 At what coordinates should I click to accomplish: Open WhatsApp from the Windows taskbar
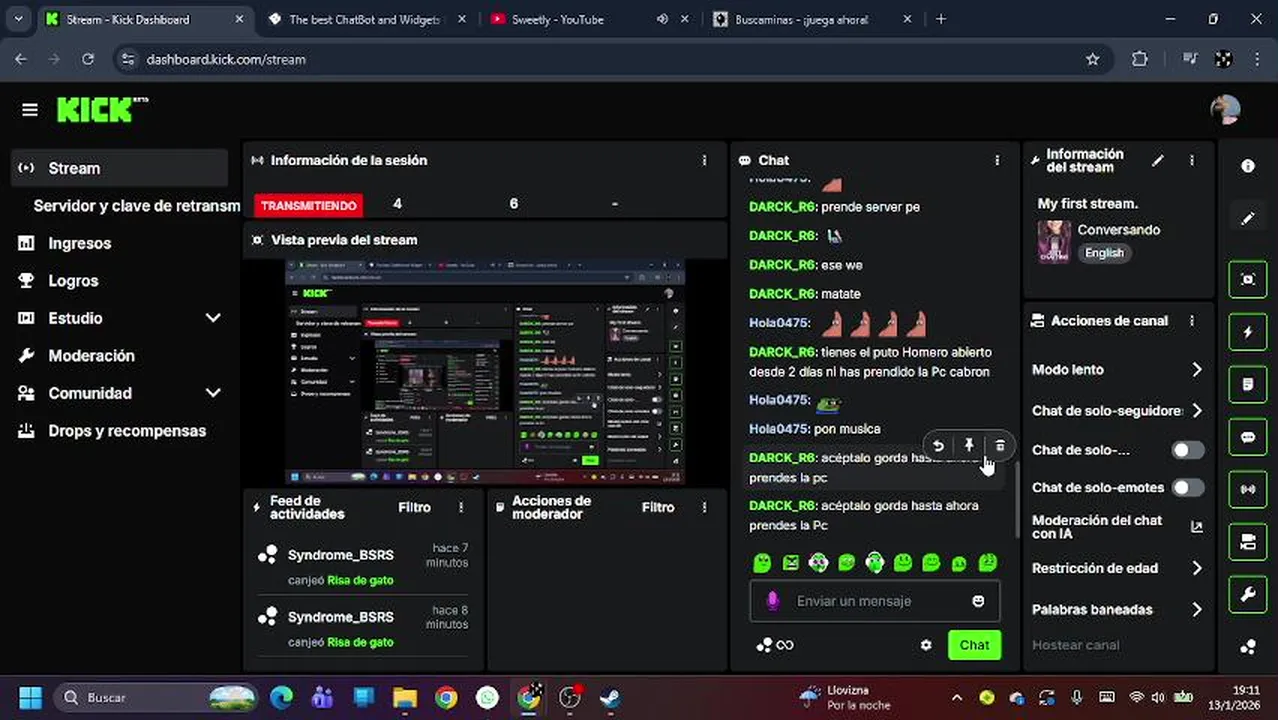pos(487,697)
